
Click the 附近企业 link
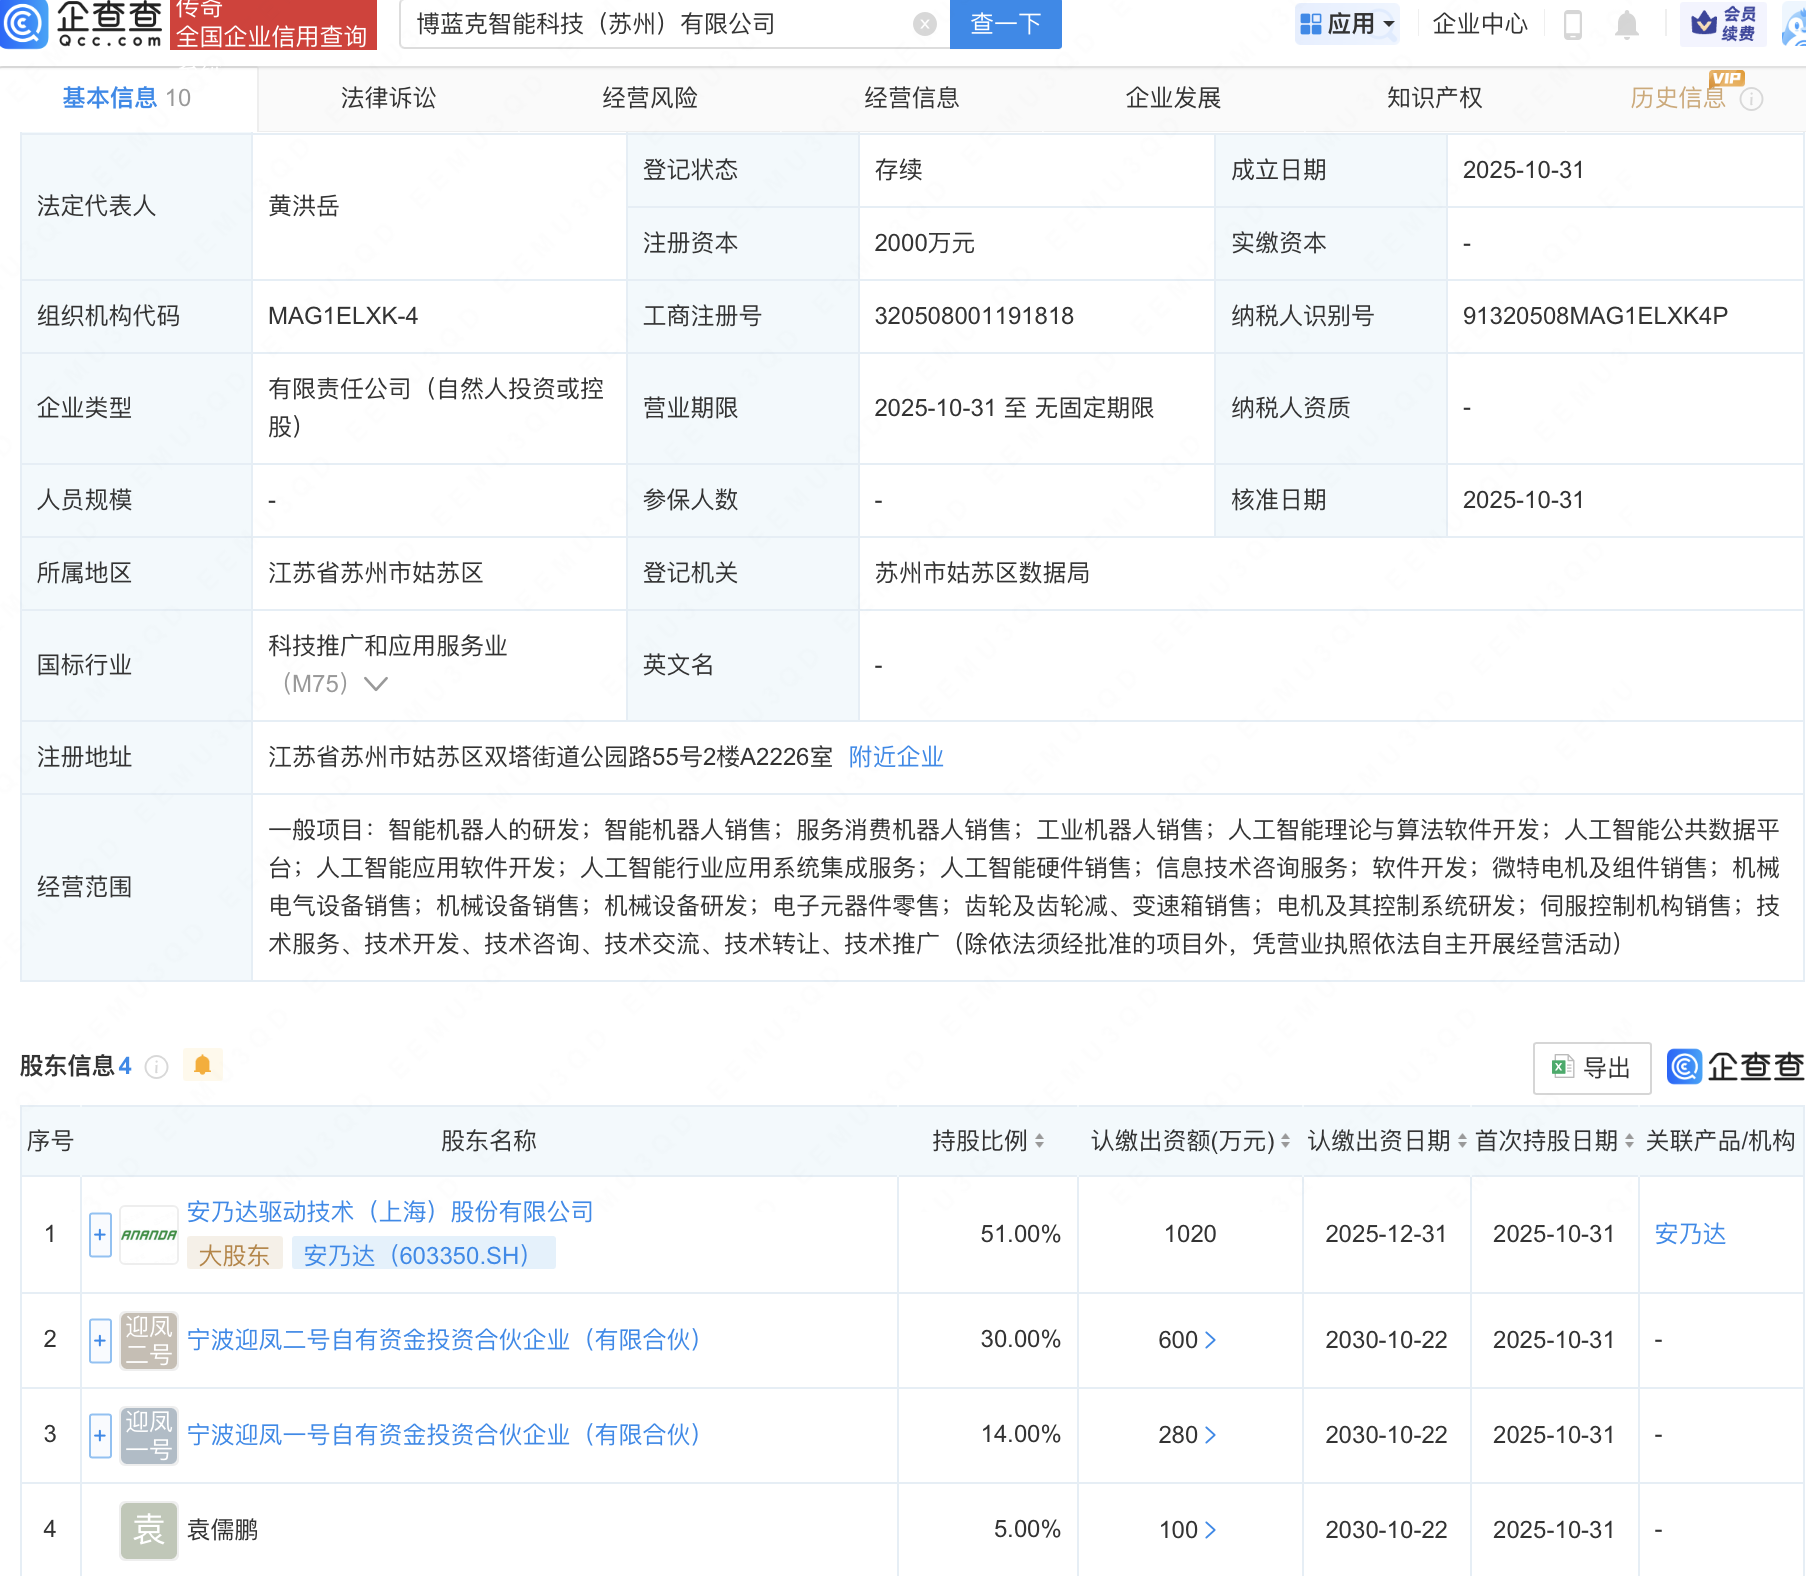[x=895, y=757]
